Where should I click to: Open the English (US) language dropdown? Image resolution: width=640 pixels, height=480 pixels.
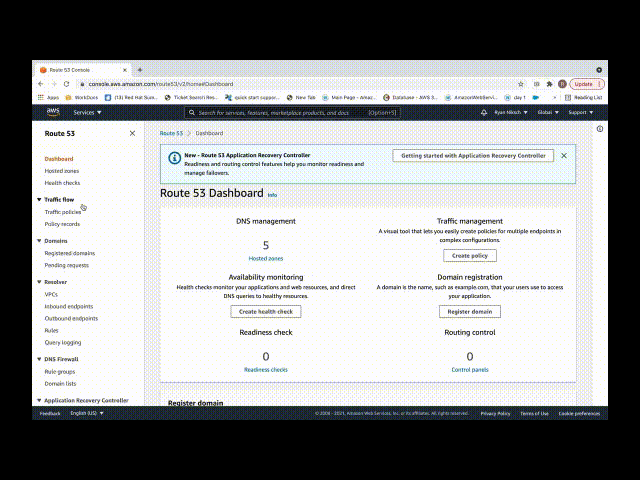pyautogui.click(x=87, y=413)
